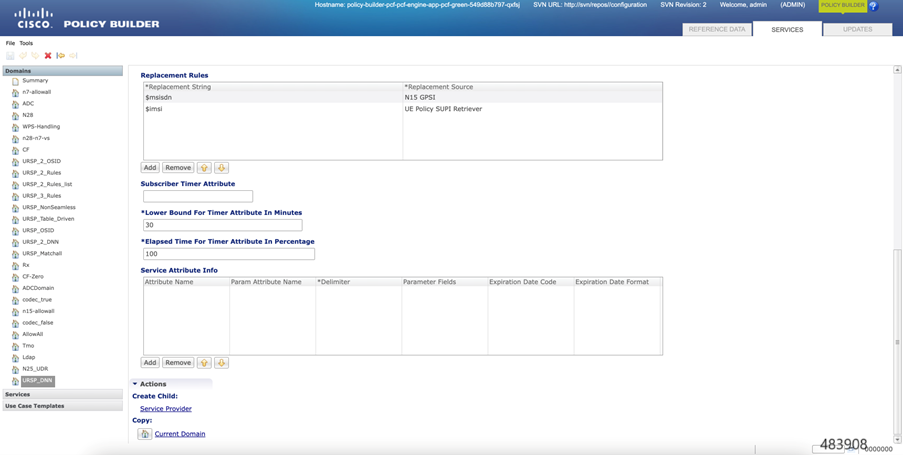The image size is (903, 455).
Task: Select the $imsi replacement string row
Action: pyautogui.click(x=273, y=109)
